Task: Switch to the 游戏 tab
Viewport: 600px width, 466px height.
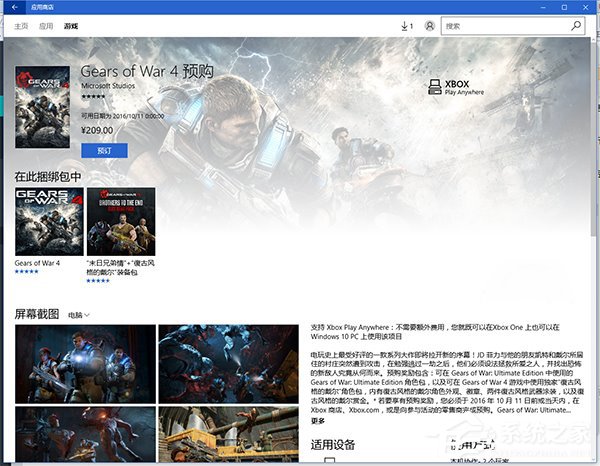Action: tap(71, 26)
